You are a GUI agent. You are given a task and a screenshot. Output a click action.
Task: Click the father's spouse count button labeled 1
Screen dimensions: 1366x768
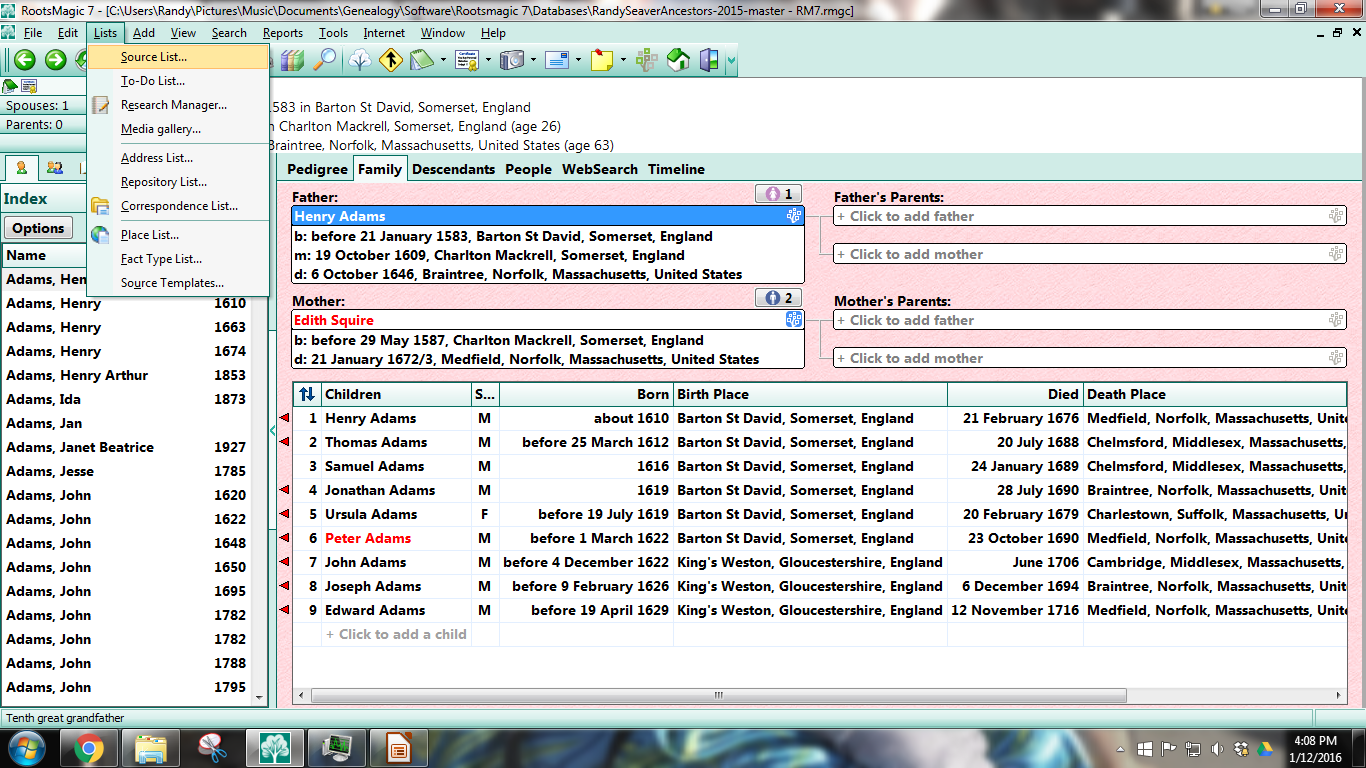click(x=779, y=194)
